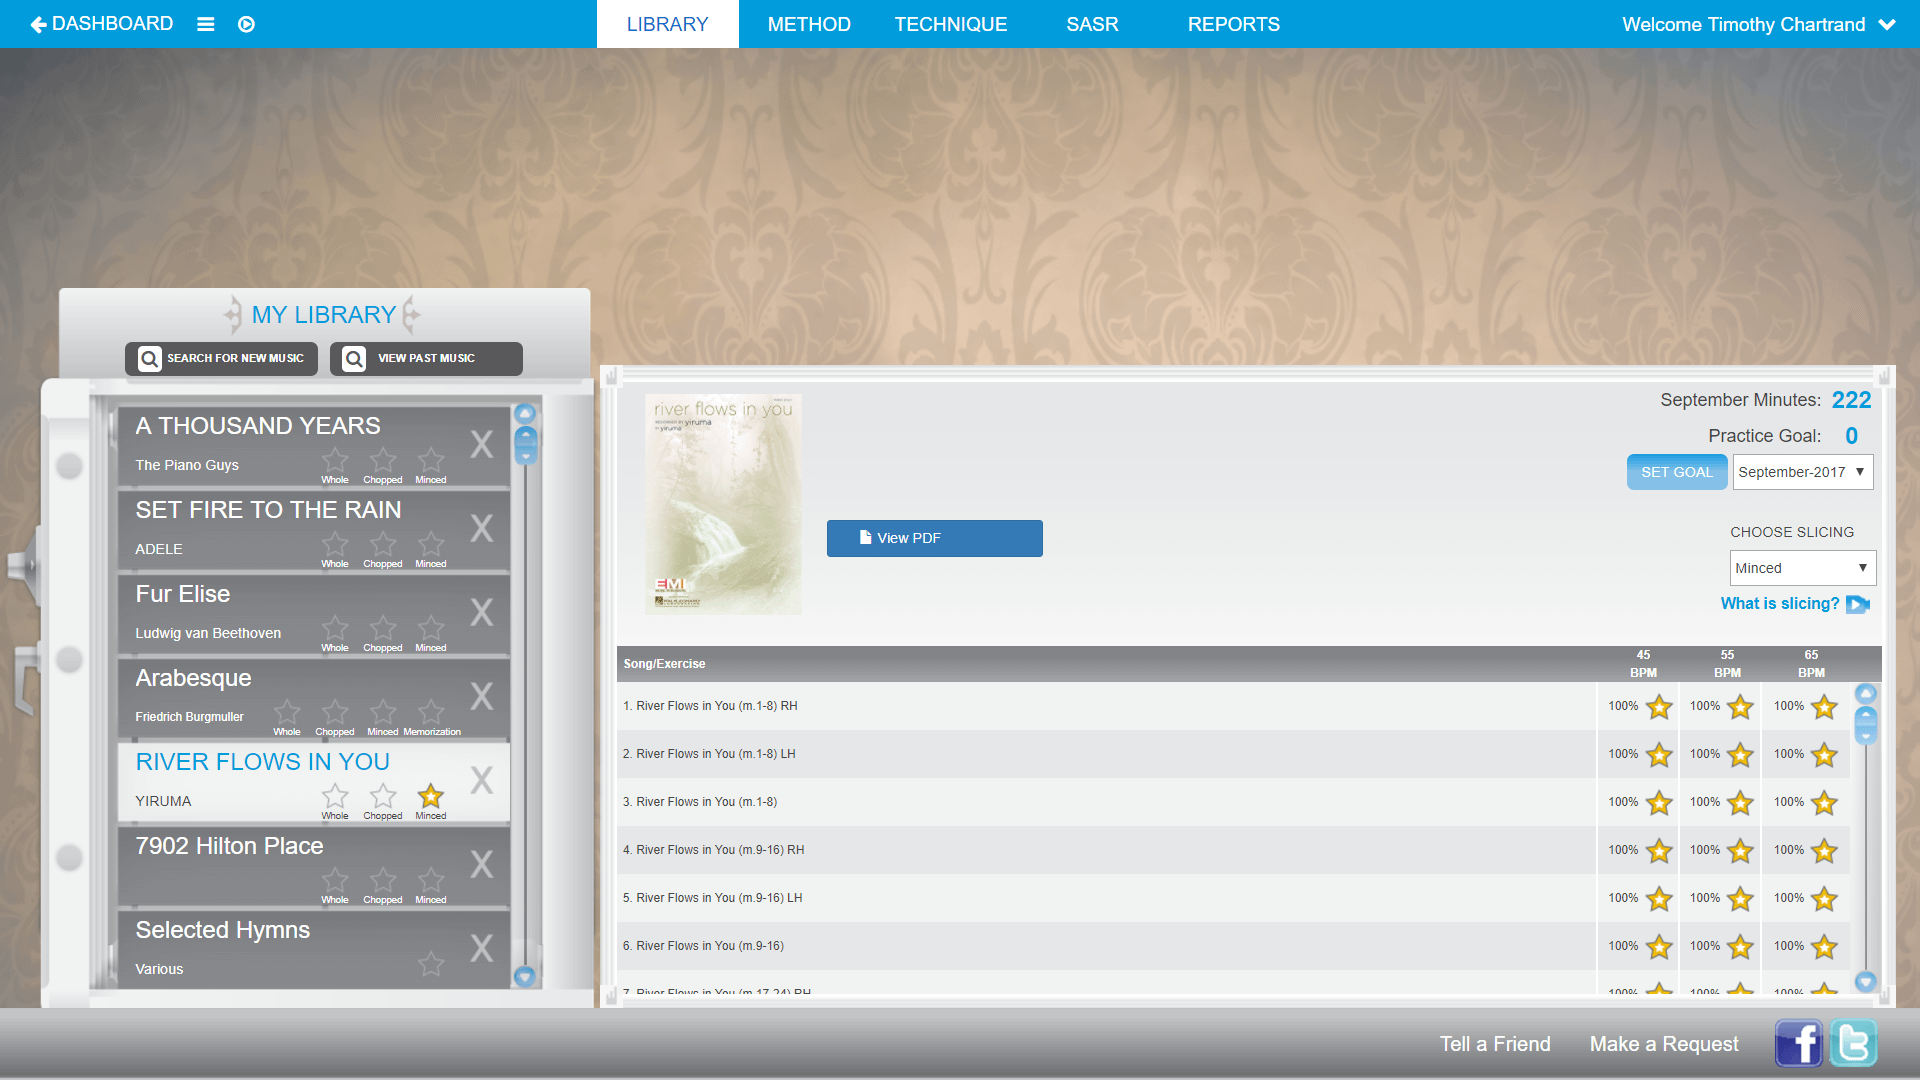Image resolution: width=1920 pixels, height=1080 pixels.
Task: Click 65 BPM star for exercise 5 m.9-16 LH
Action: pos(1824,899)
